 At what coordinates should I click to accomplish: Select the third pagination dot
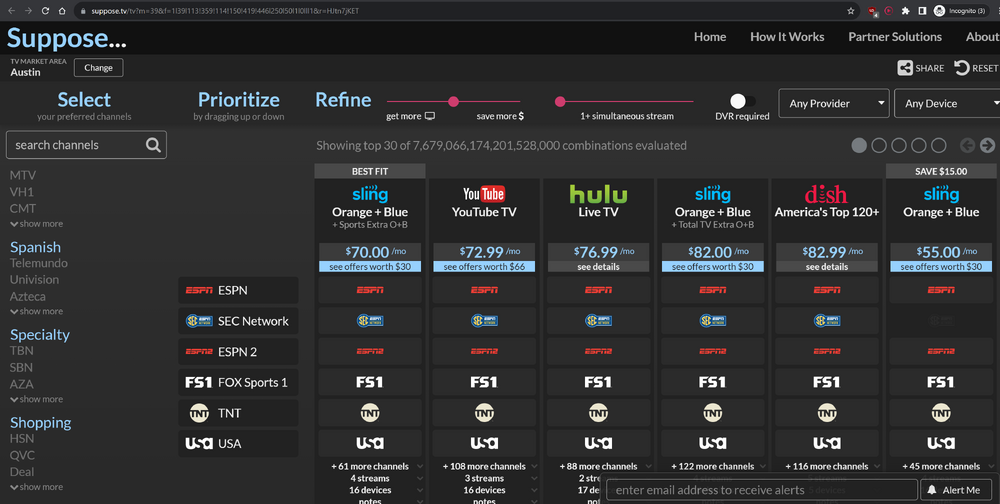(899, 145)
